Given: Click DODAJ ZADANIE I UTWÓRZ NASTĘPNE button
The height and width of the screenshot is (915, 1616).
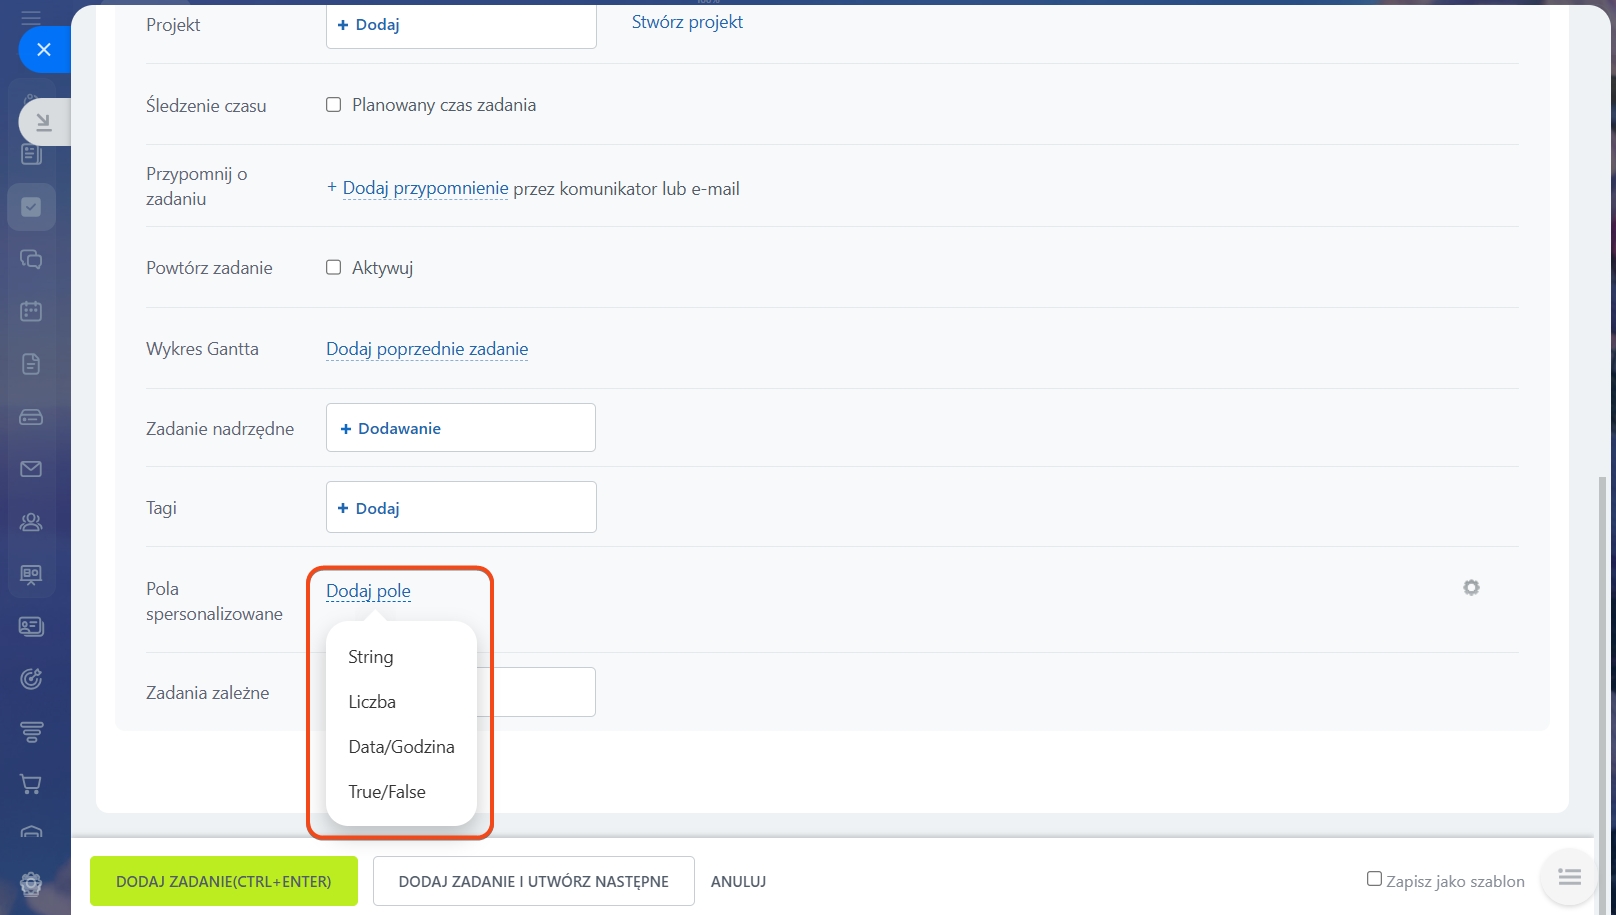Looking at the screenshot, I should coord(534,881).
